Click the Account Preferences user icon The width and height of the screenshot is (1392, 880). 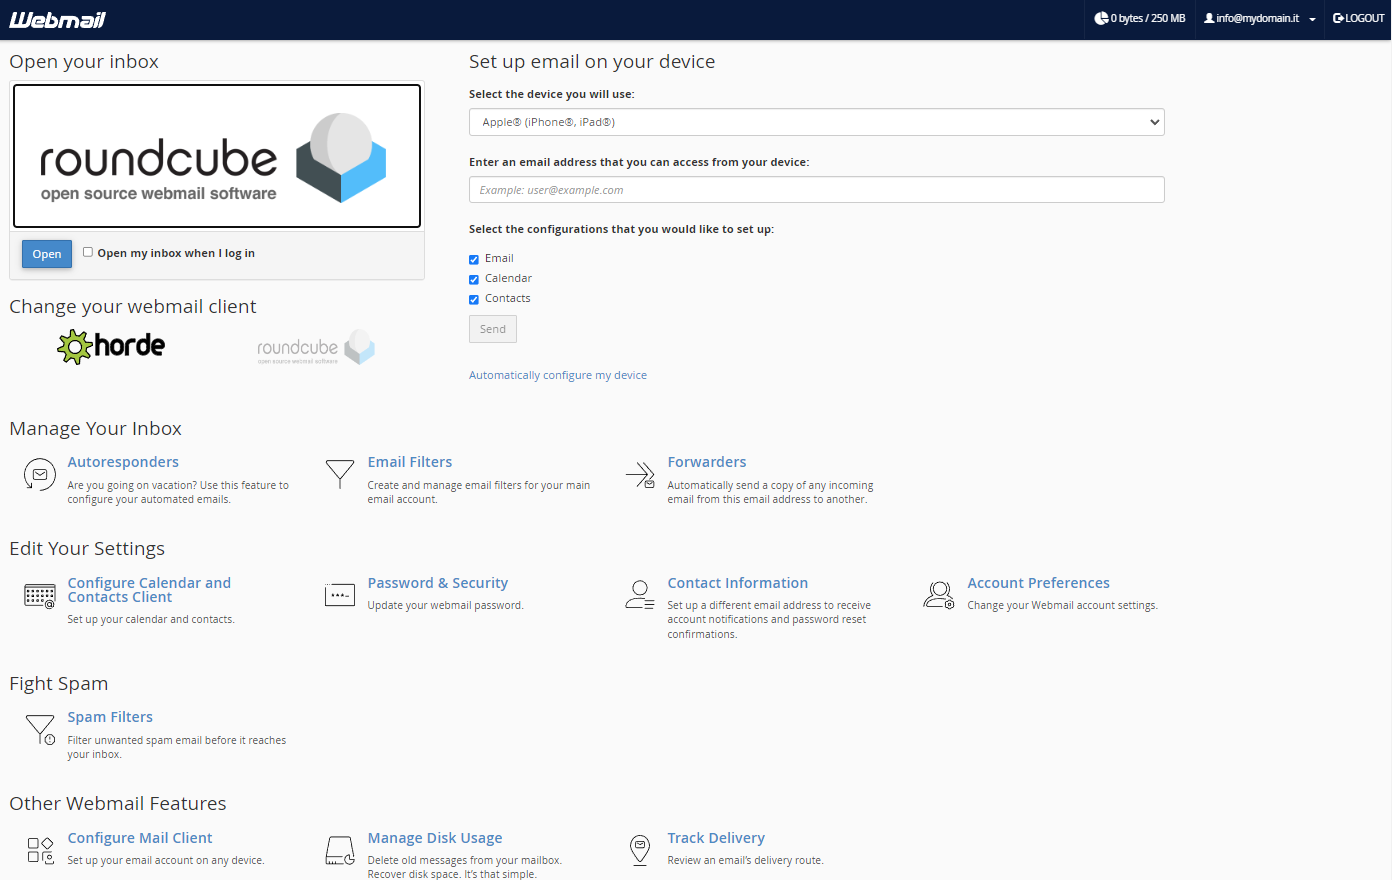pos(939,595)
